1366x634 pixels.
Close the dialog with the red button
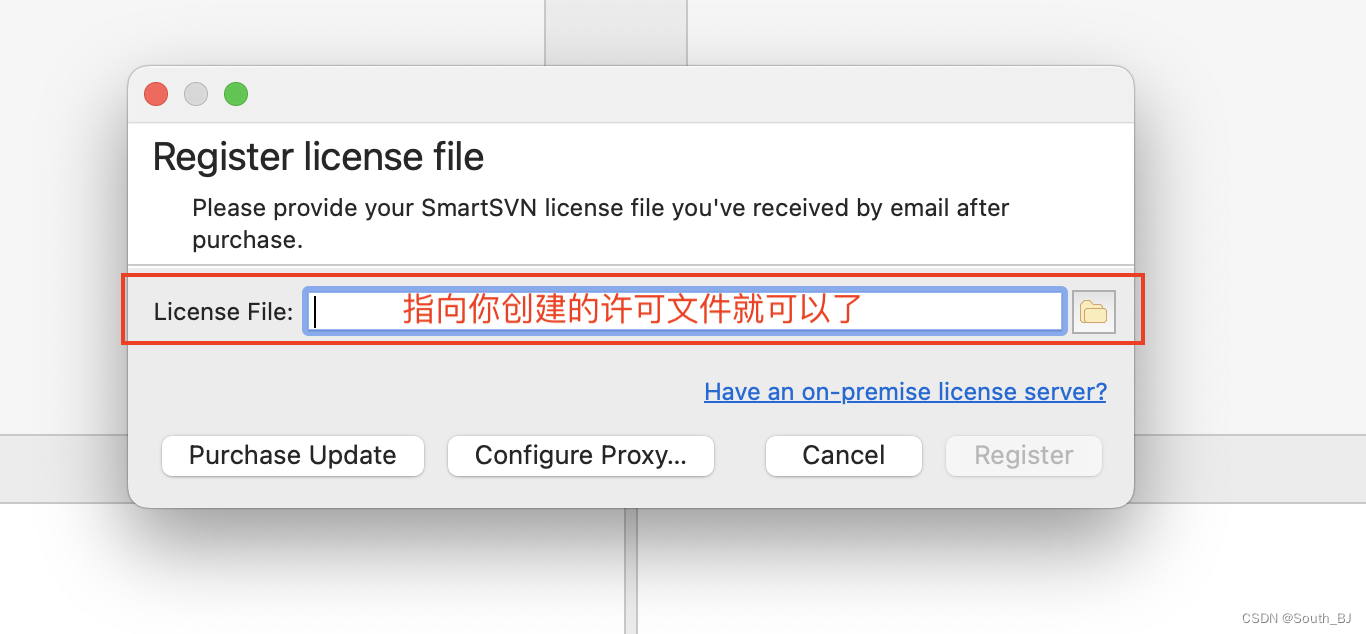156,94
